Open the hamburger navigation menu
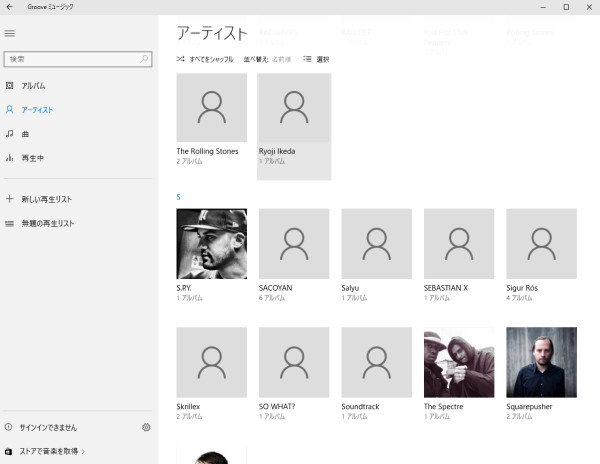 click(x=10, y=34)
